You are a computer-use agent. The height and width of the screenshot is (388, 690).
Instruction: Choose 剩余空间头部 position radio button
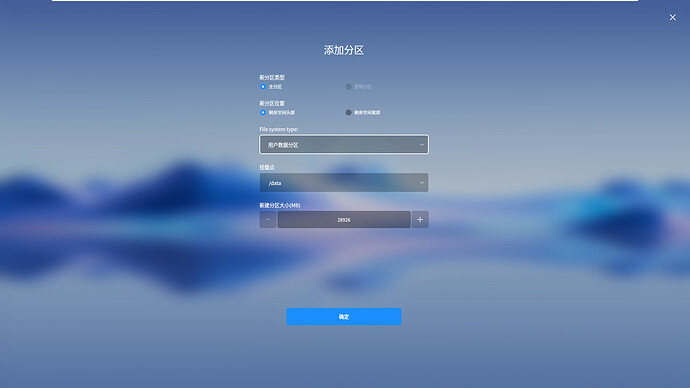[263, 113]
